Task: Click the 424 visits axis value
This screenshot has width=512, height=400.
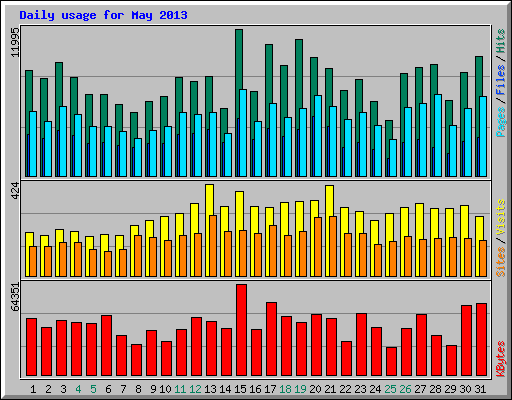Action: click(15, 191)
